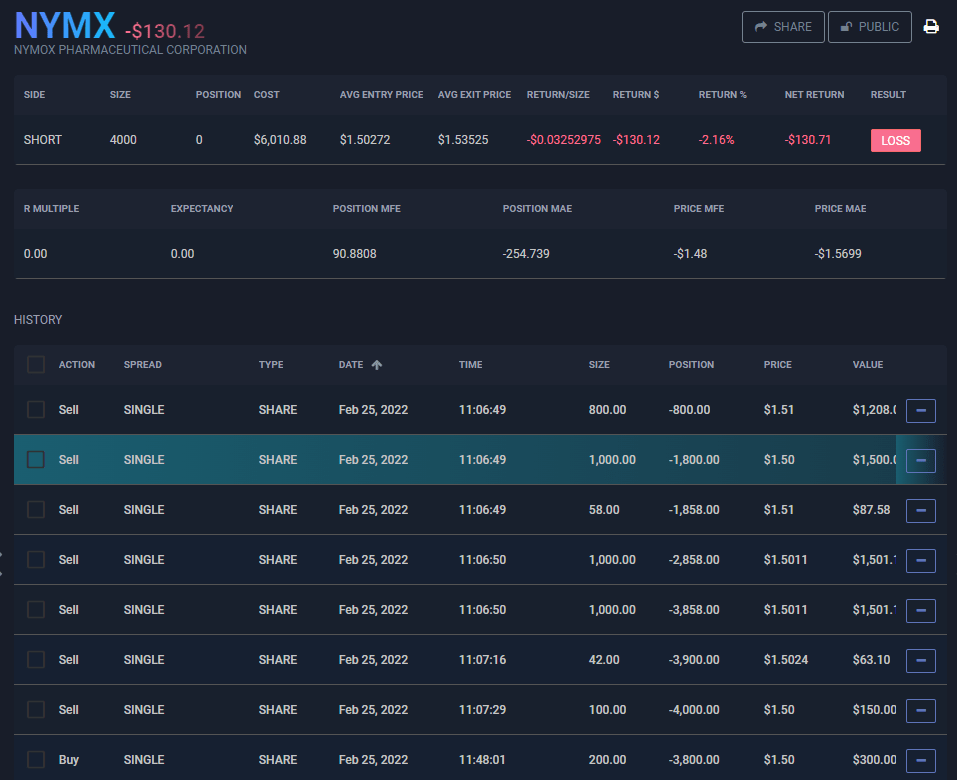957x780 pixels.
Task: Check the box for the 800.00 sell row
Action: click(36, 410)
